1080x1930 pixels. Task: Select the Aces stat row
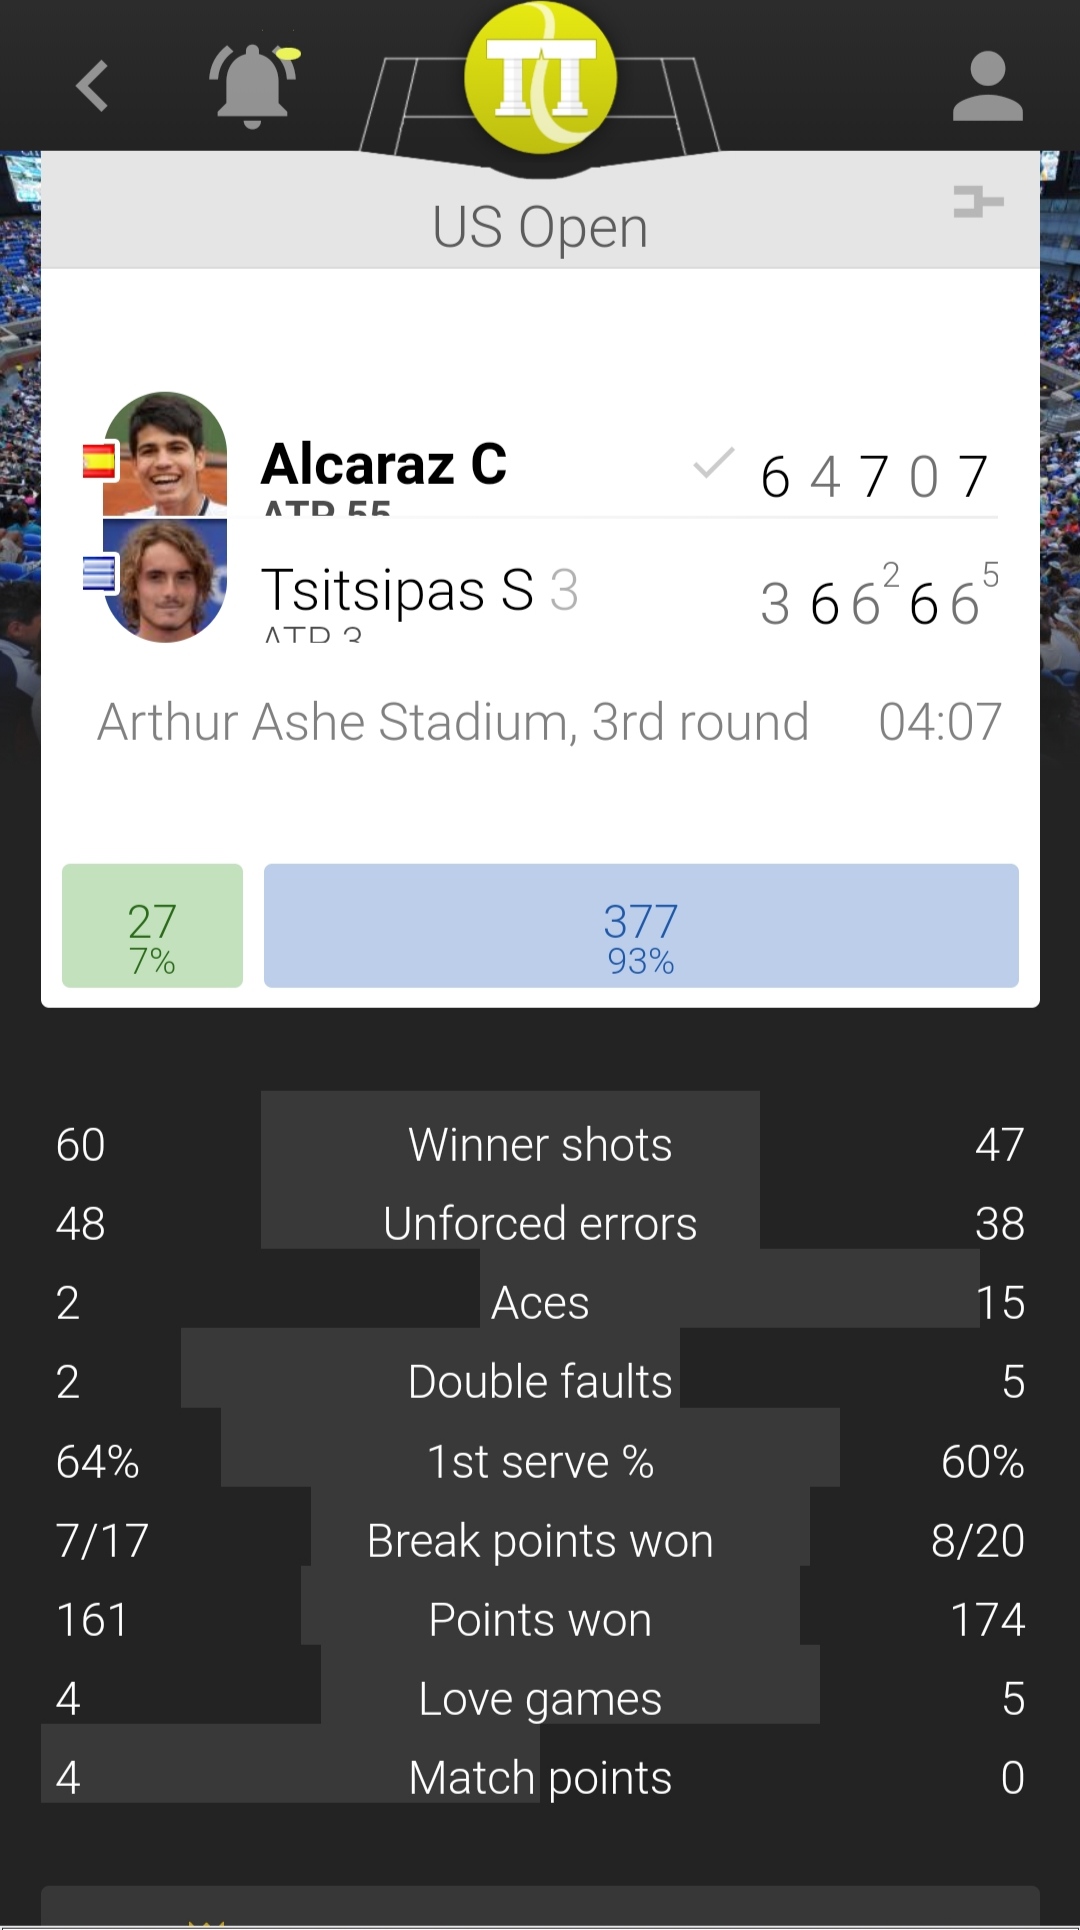tap(540, 1303)
